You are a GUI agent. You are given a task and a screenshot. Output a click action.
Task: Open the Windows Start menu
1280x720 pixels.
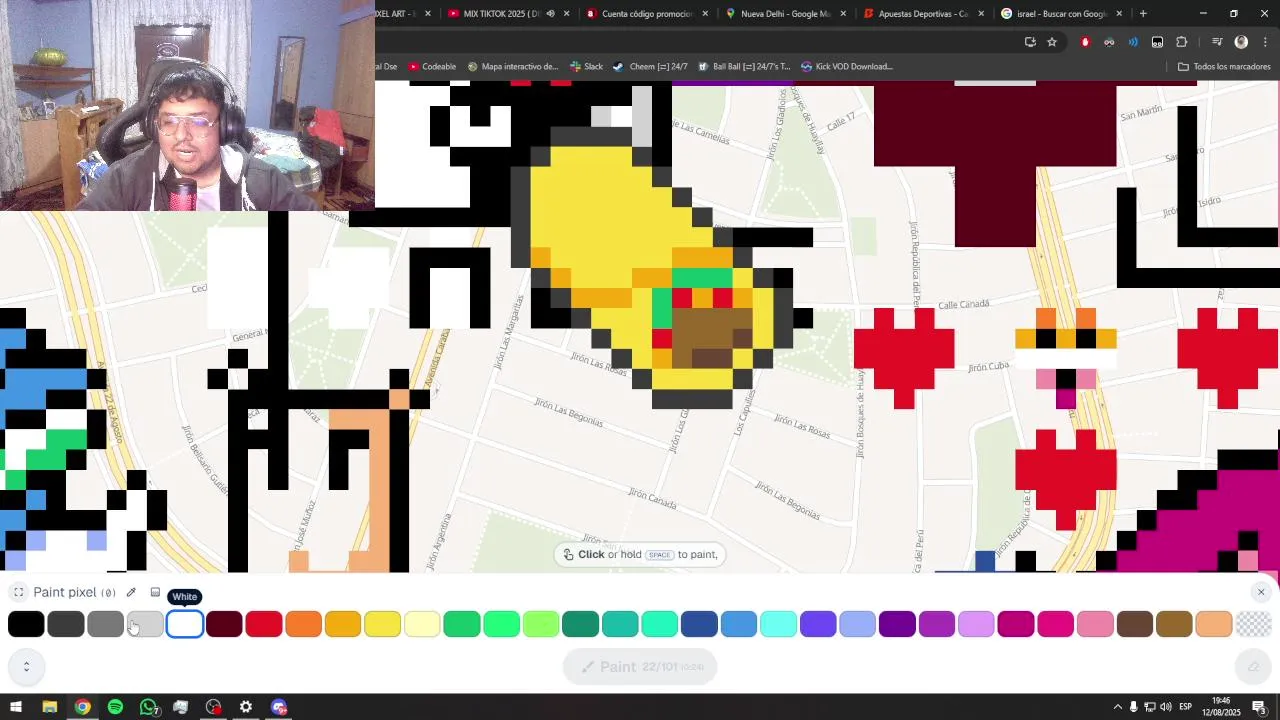click(x=16, y=707)
